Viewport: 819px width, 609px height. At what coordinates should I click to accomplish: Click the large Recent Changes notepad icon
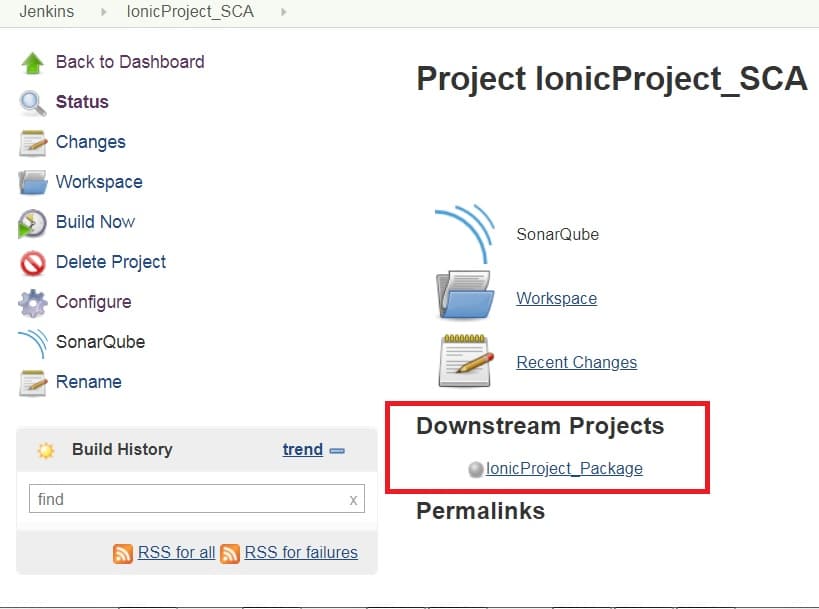[466, 361]
